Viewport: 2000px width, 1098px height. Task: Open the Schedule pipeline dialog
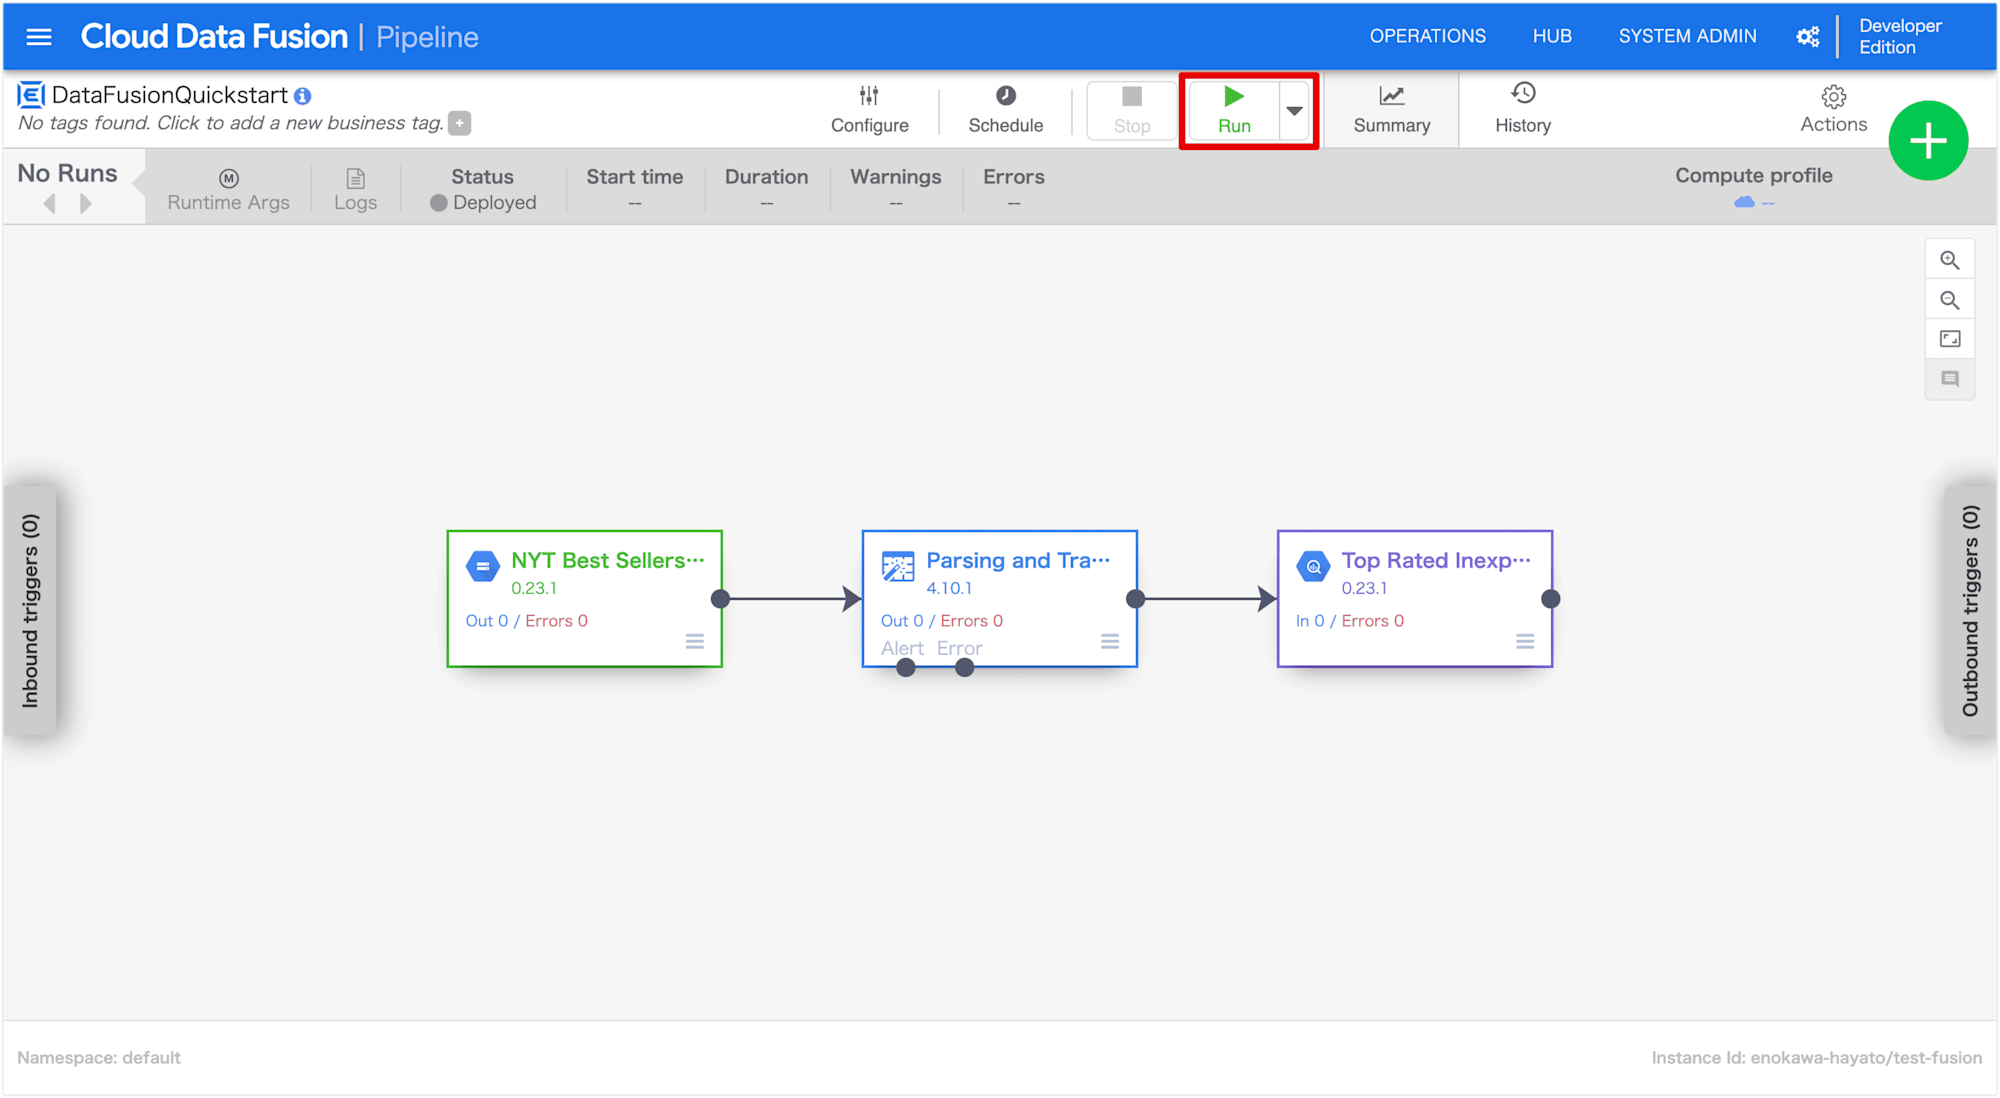1005,110
